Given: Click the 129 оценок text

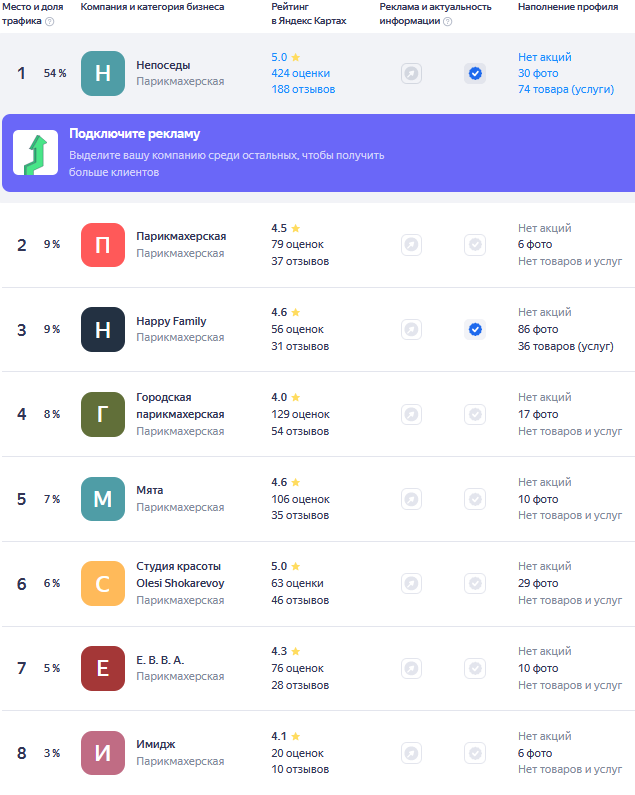Looking at the screenshot, I should pyautogui.click(x=300, y=414).
